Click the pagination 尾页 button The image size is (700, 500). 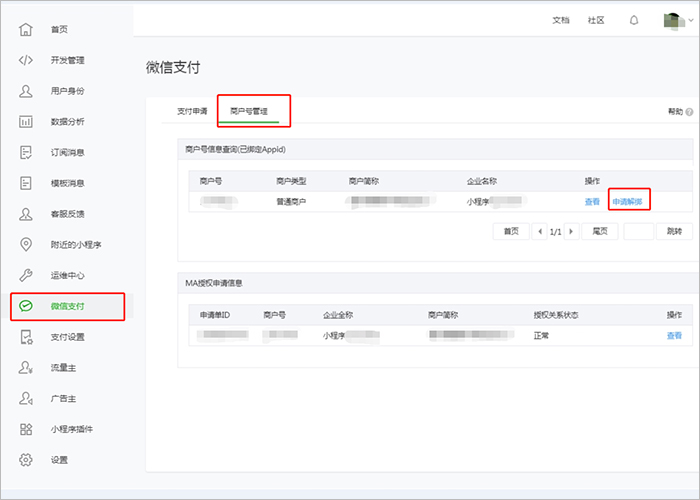coord(600,231)
